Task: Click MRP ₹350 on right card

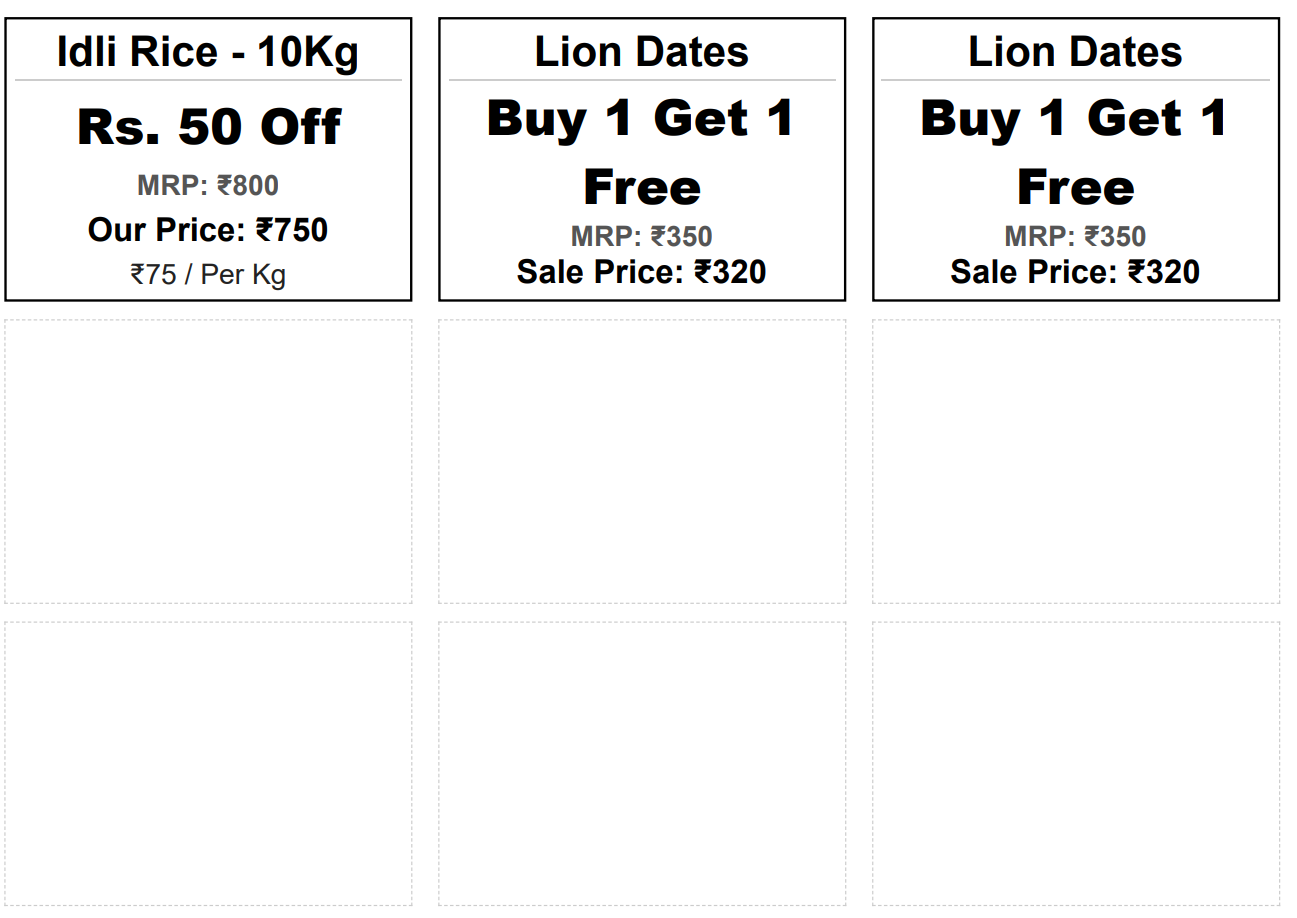Action: [1075, 237]
